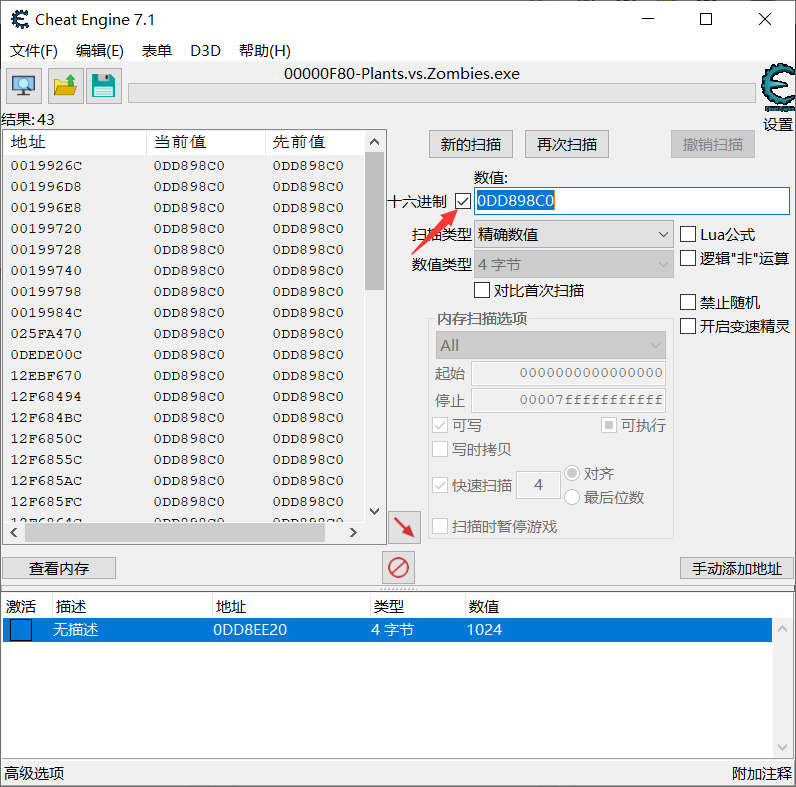Click 附加注释 at bottom right
This screenshot has height=787, width=796.
761,773
